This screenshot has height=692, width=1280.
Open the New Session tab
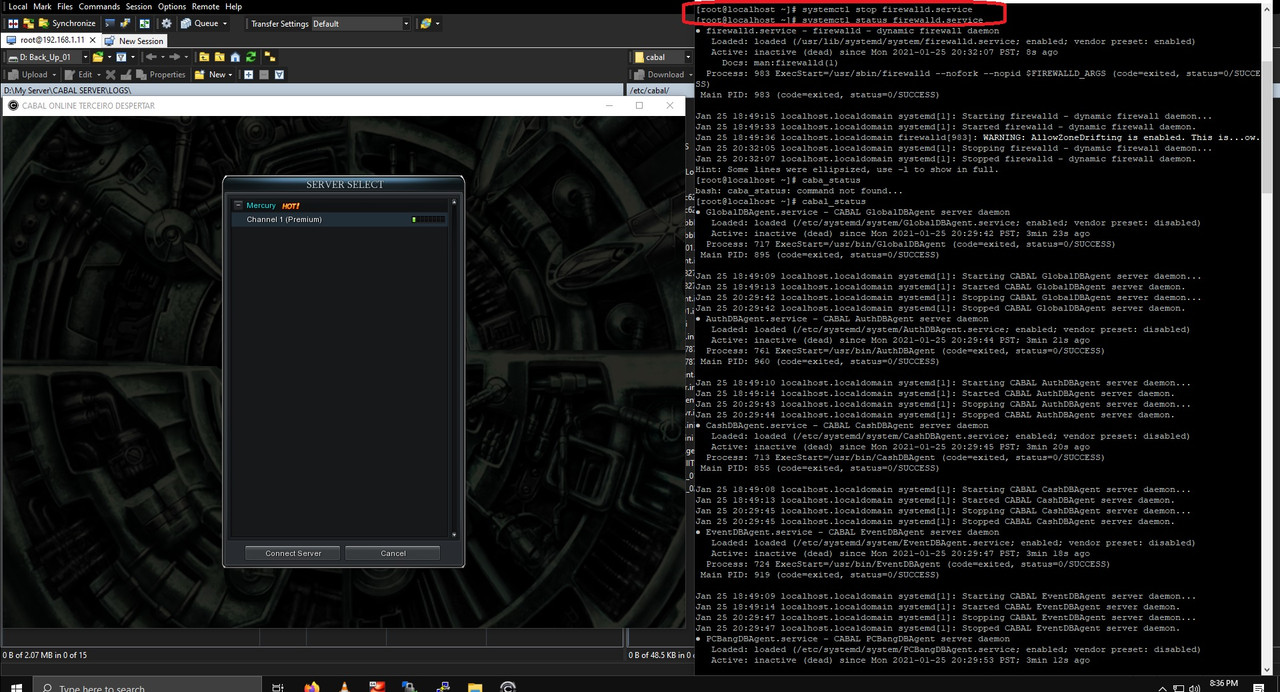click(134, 41)
